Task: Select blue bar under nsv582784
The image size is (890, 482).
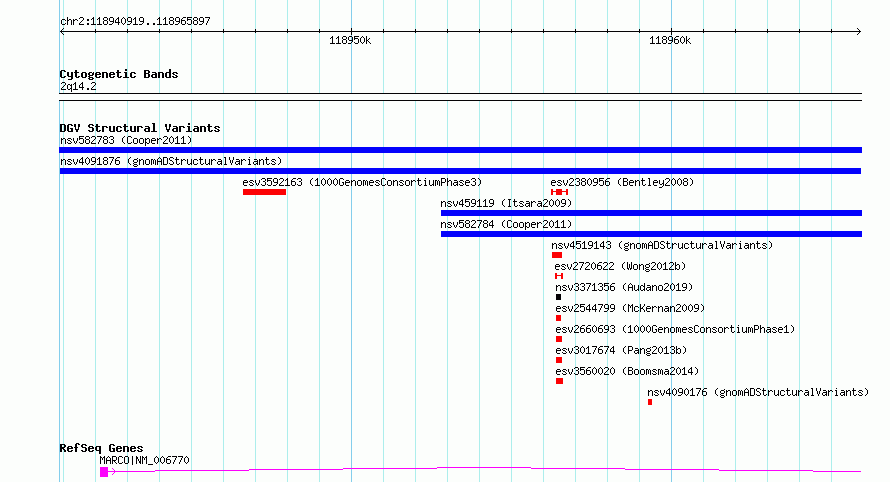Action: click(x=651, y=234)
